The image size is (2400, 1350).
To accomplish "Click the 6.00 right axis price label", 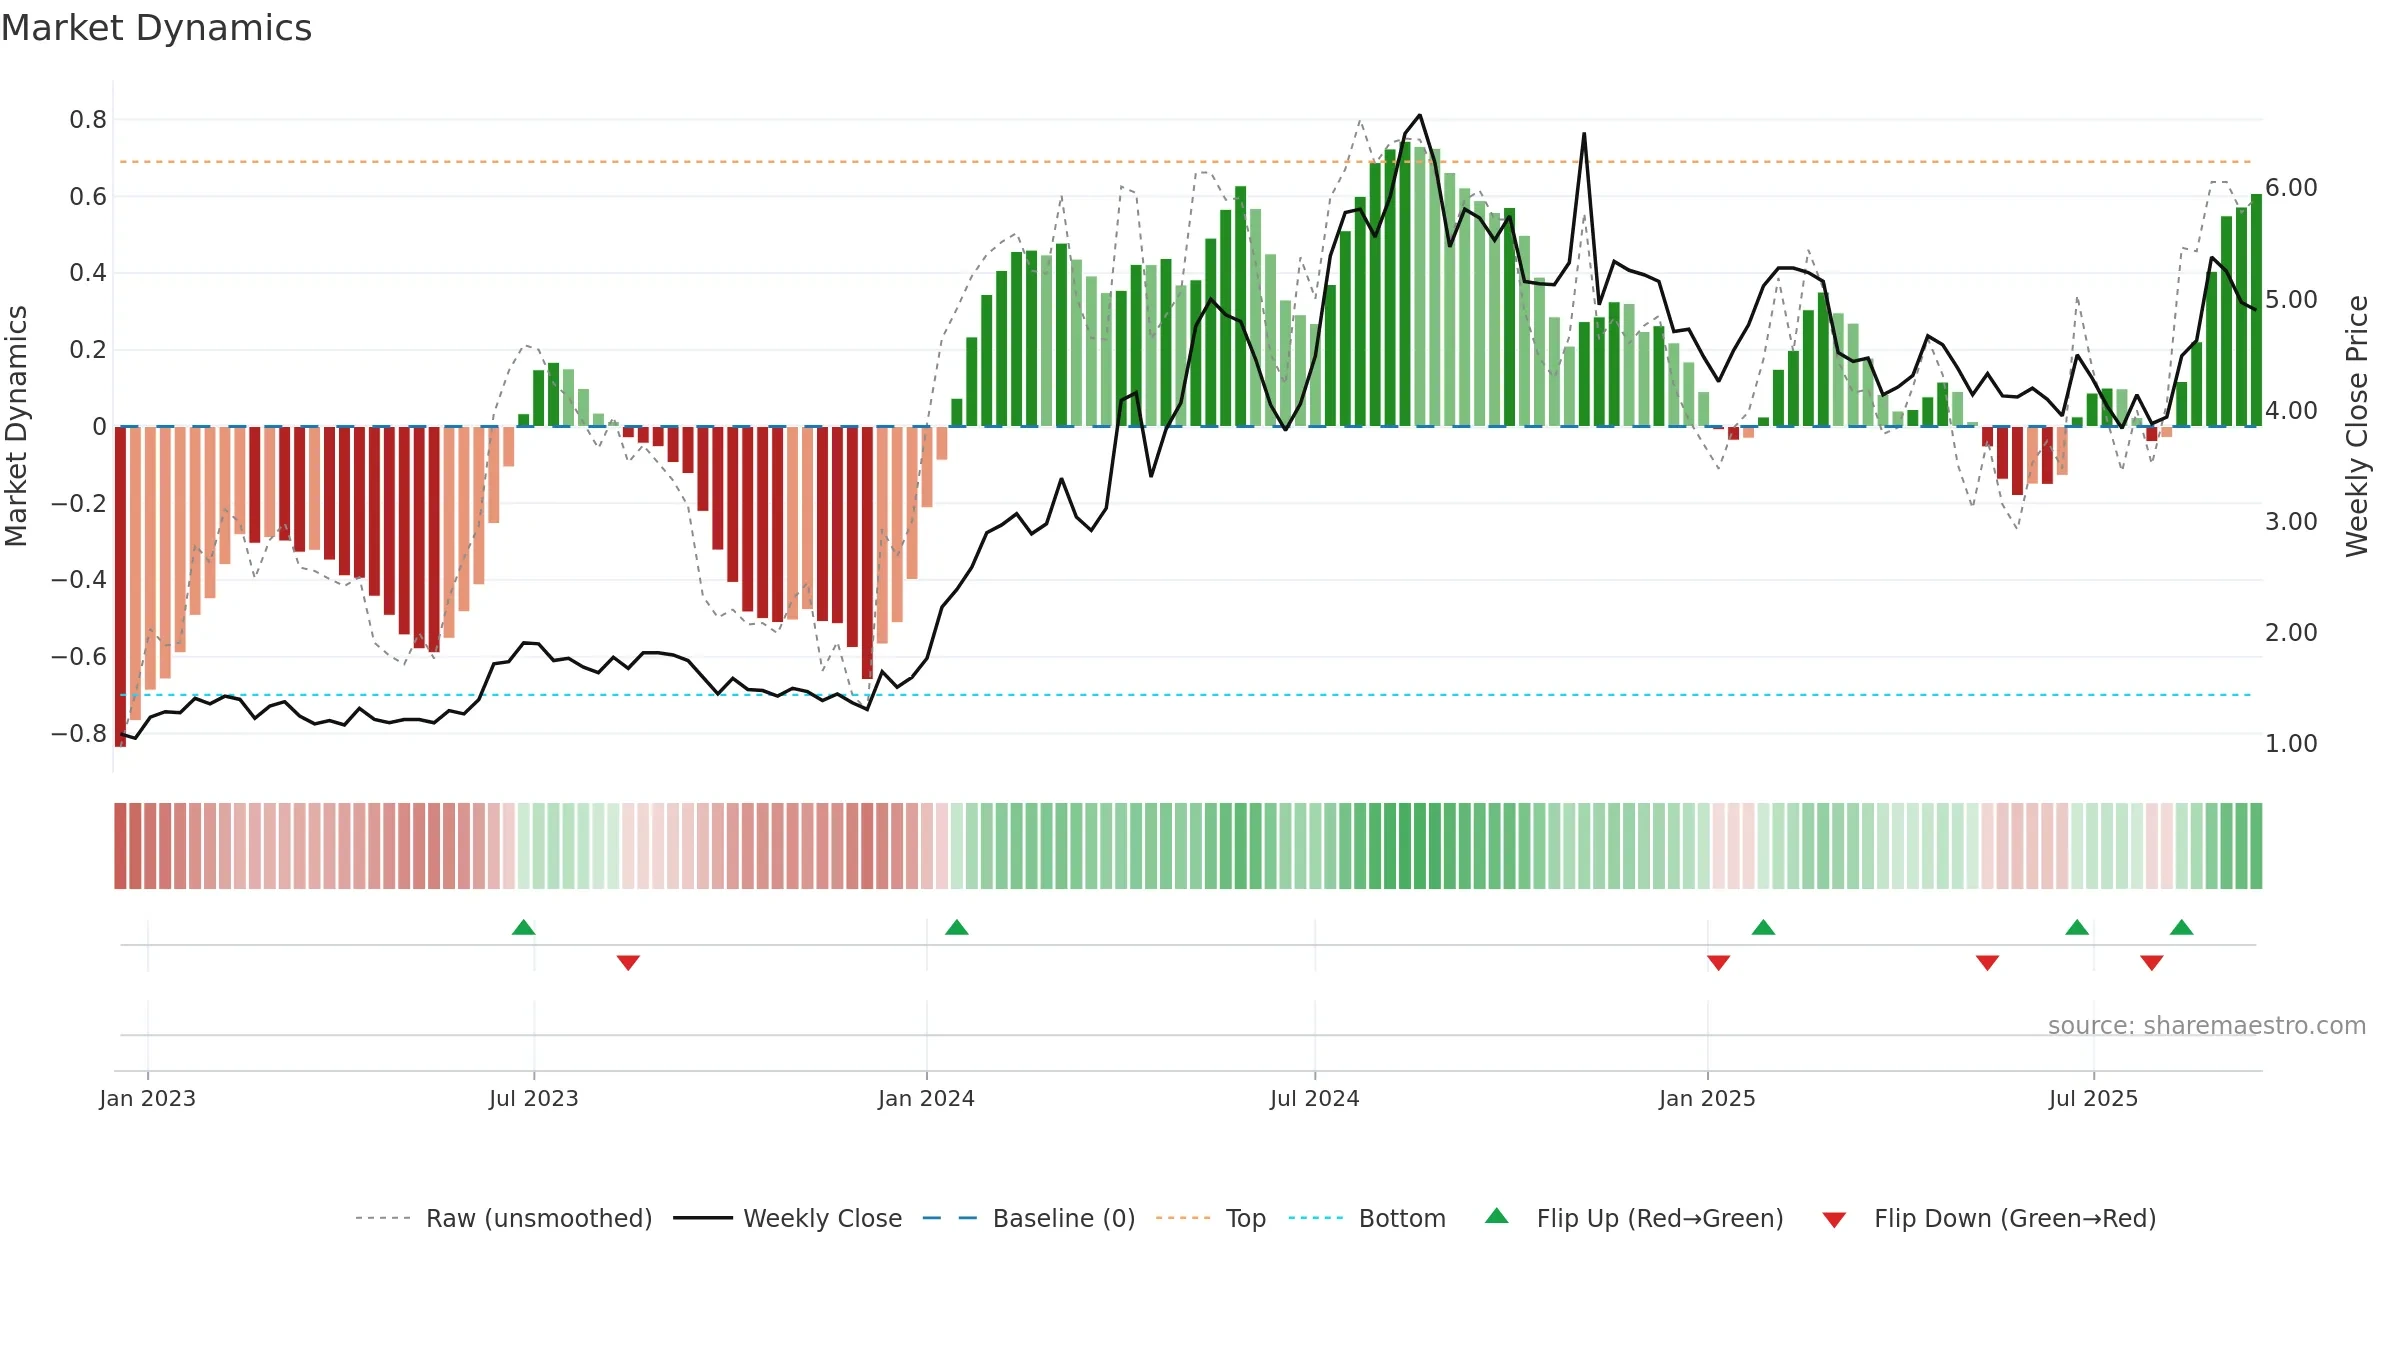I will (x=2291, y=188).
